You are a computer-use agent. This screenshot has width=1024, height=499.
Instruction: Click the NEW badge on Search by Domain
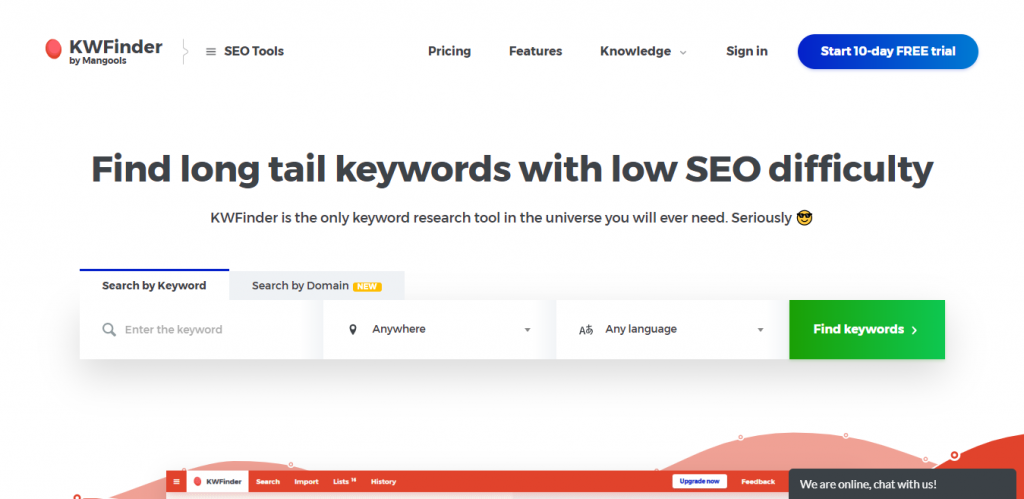pyautogui.click(x=367, y=286)
